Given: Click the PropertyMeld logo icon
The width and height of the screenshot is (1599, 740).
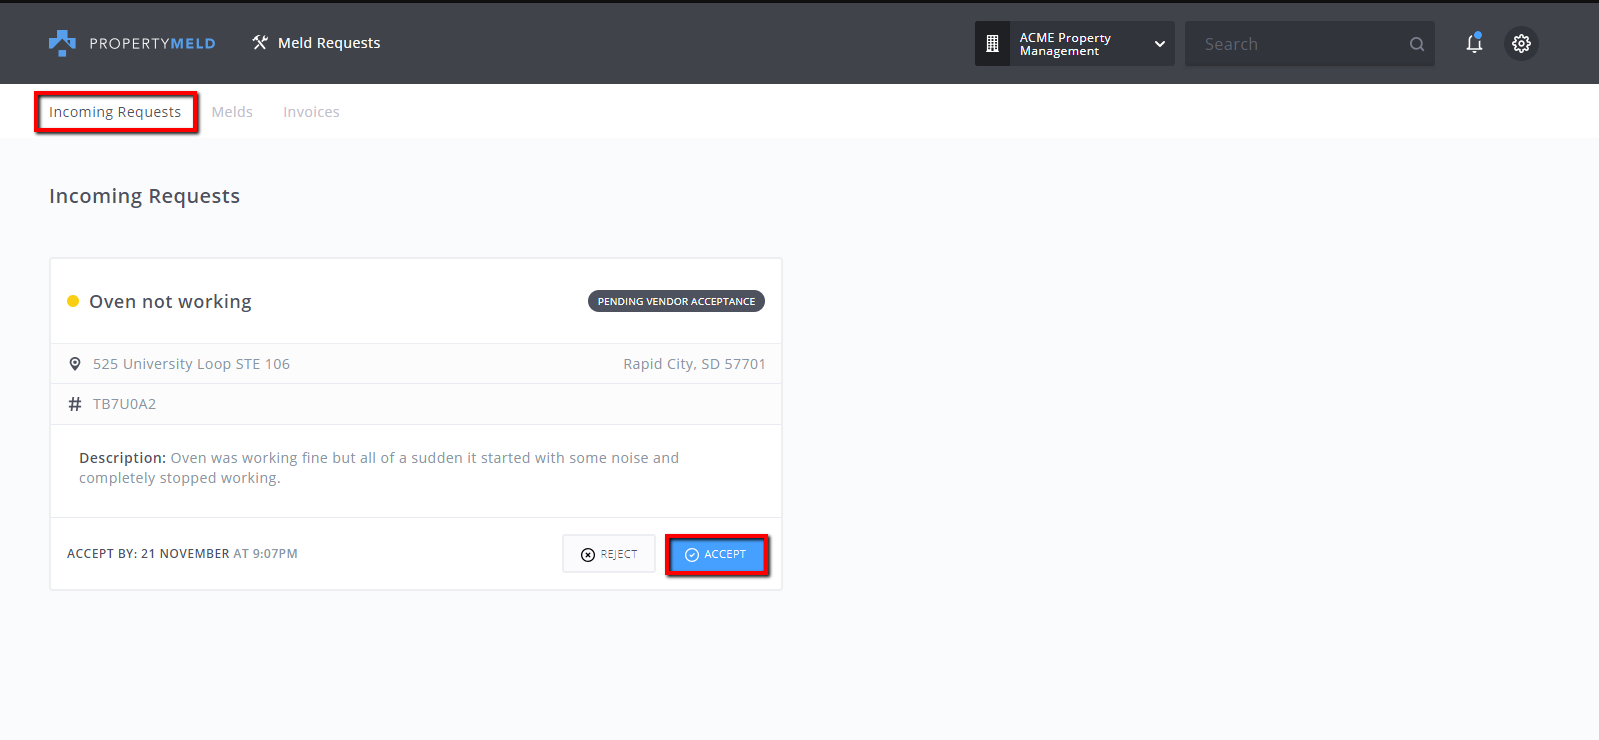Looking at the screenshot, I should coord(62,43).
